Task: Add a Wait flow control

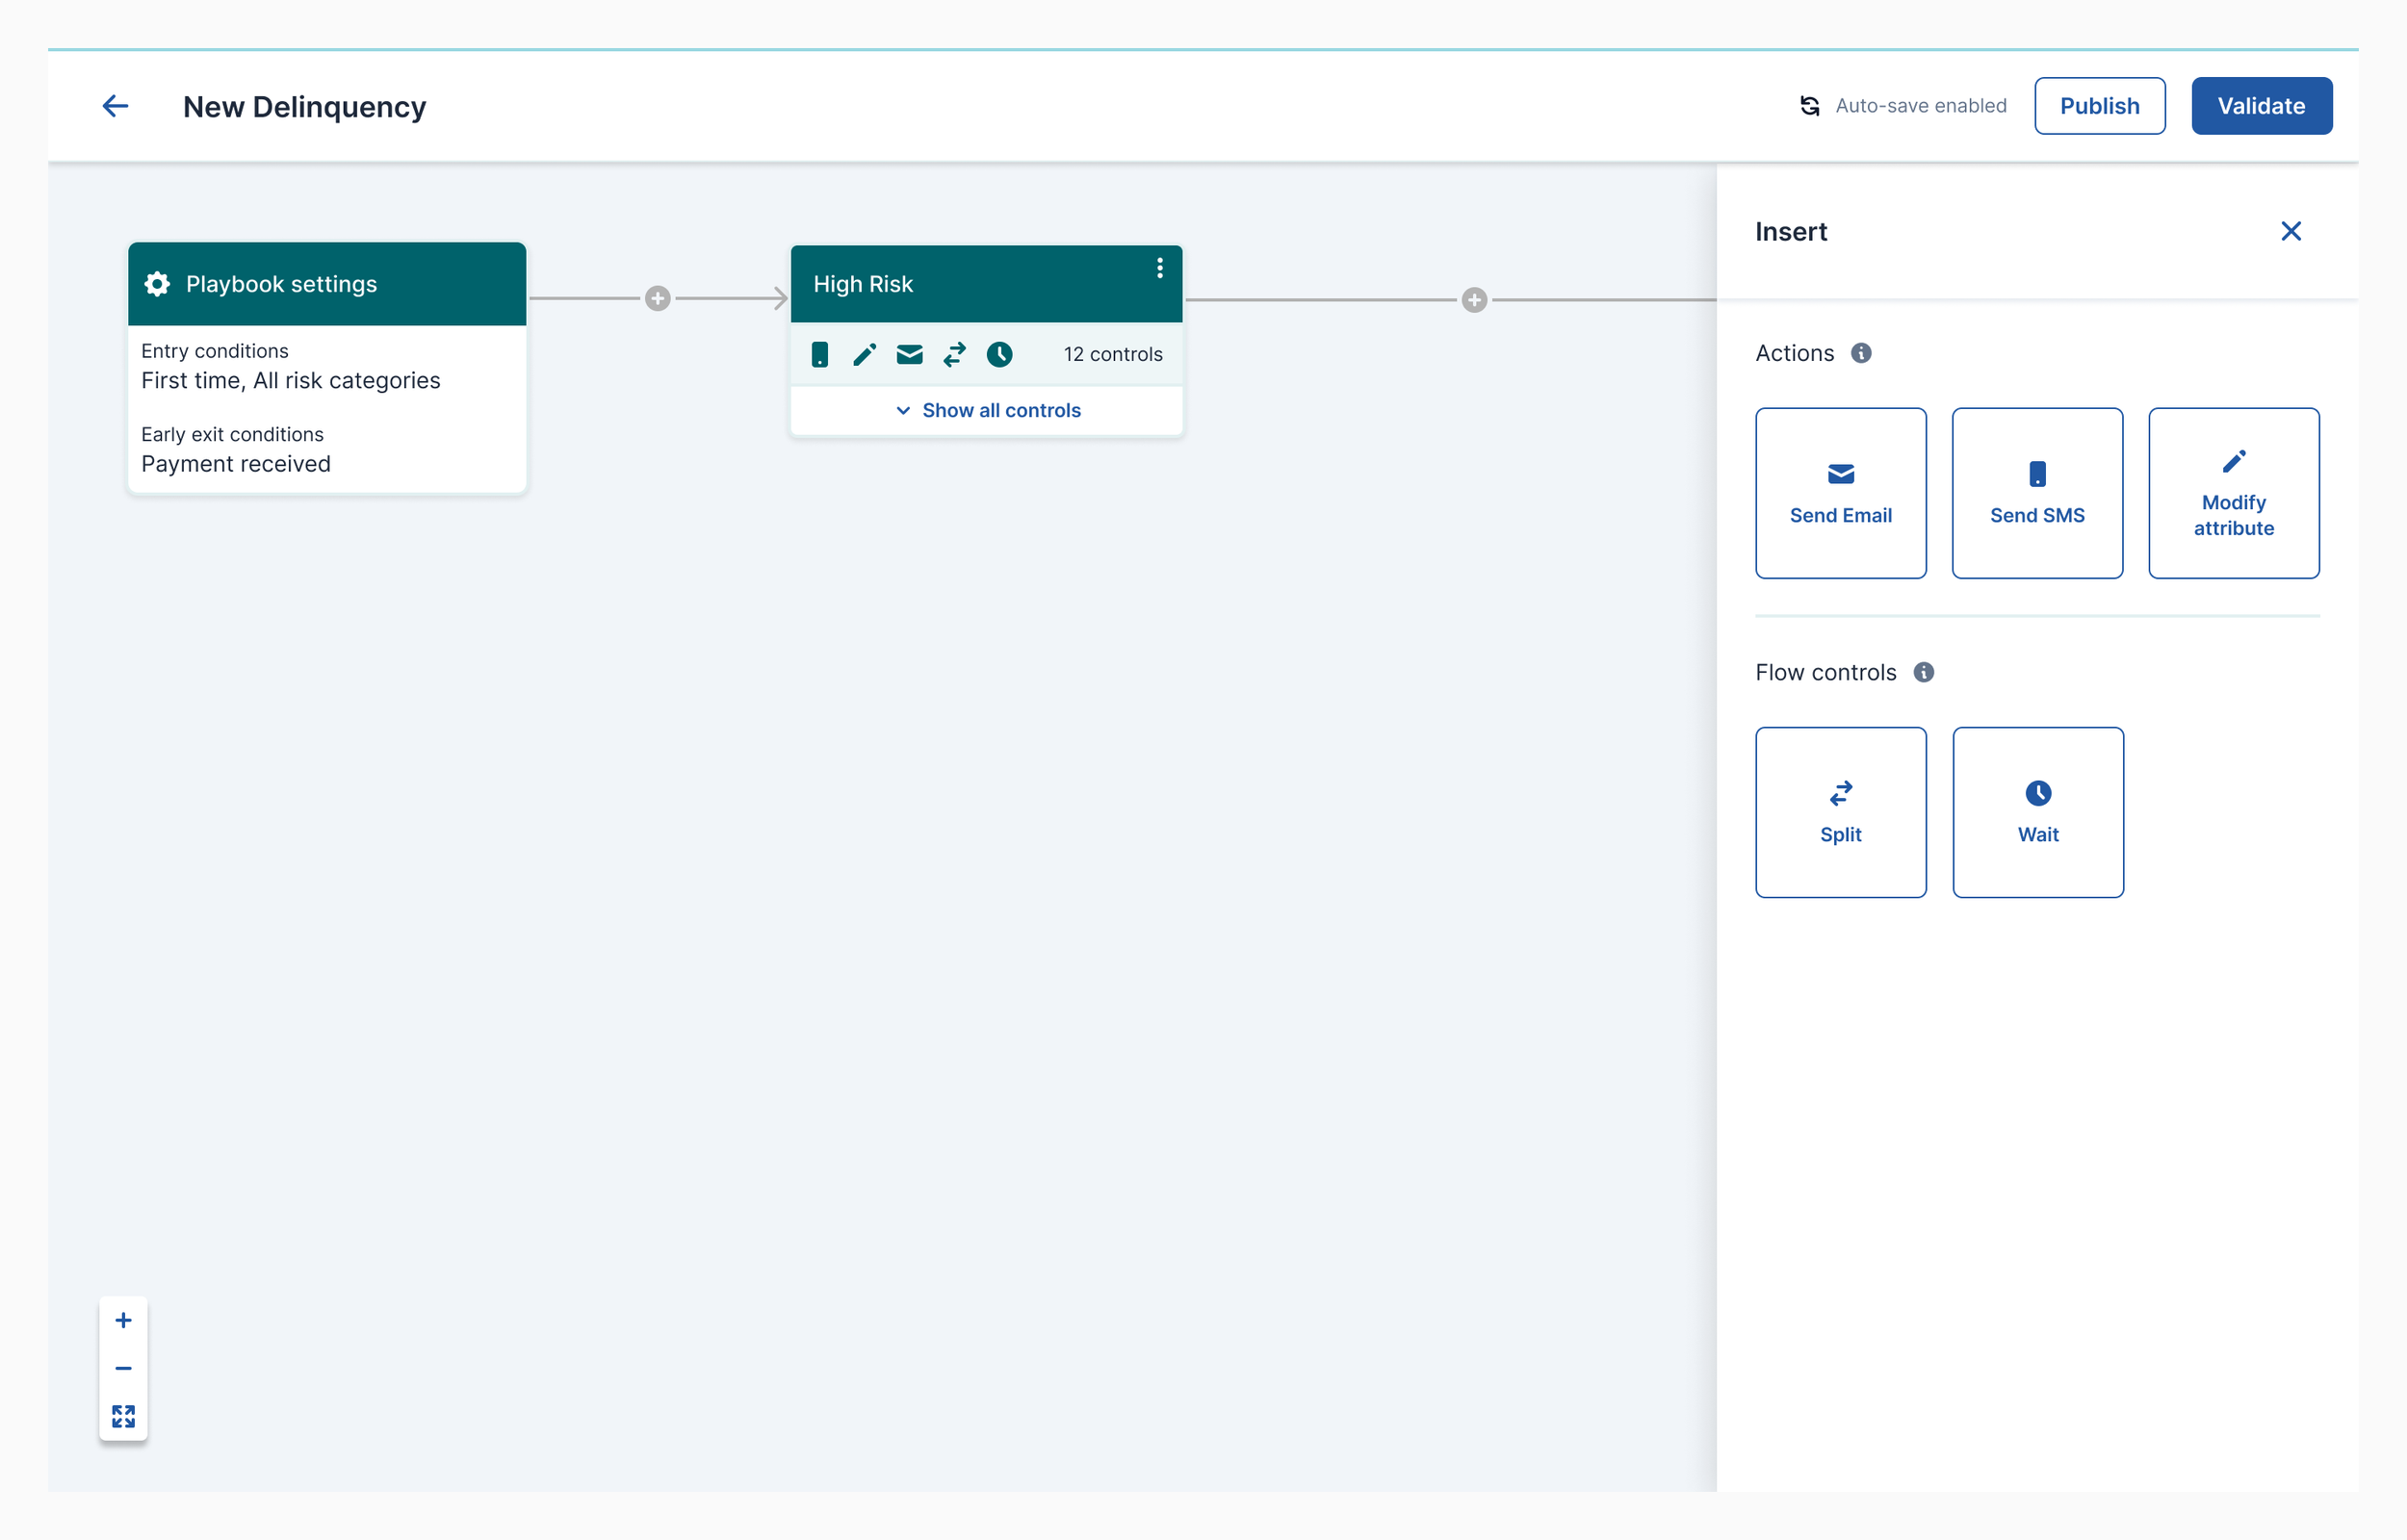Action: pyautogui.click(x=2037, y=812)
